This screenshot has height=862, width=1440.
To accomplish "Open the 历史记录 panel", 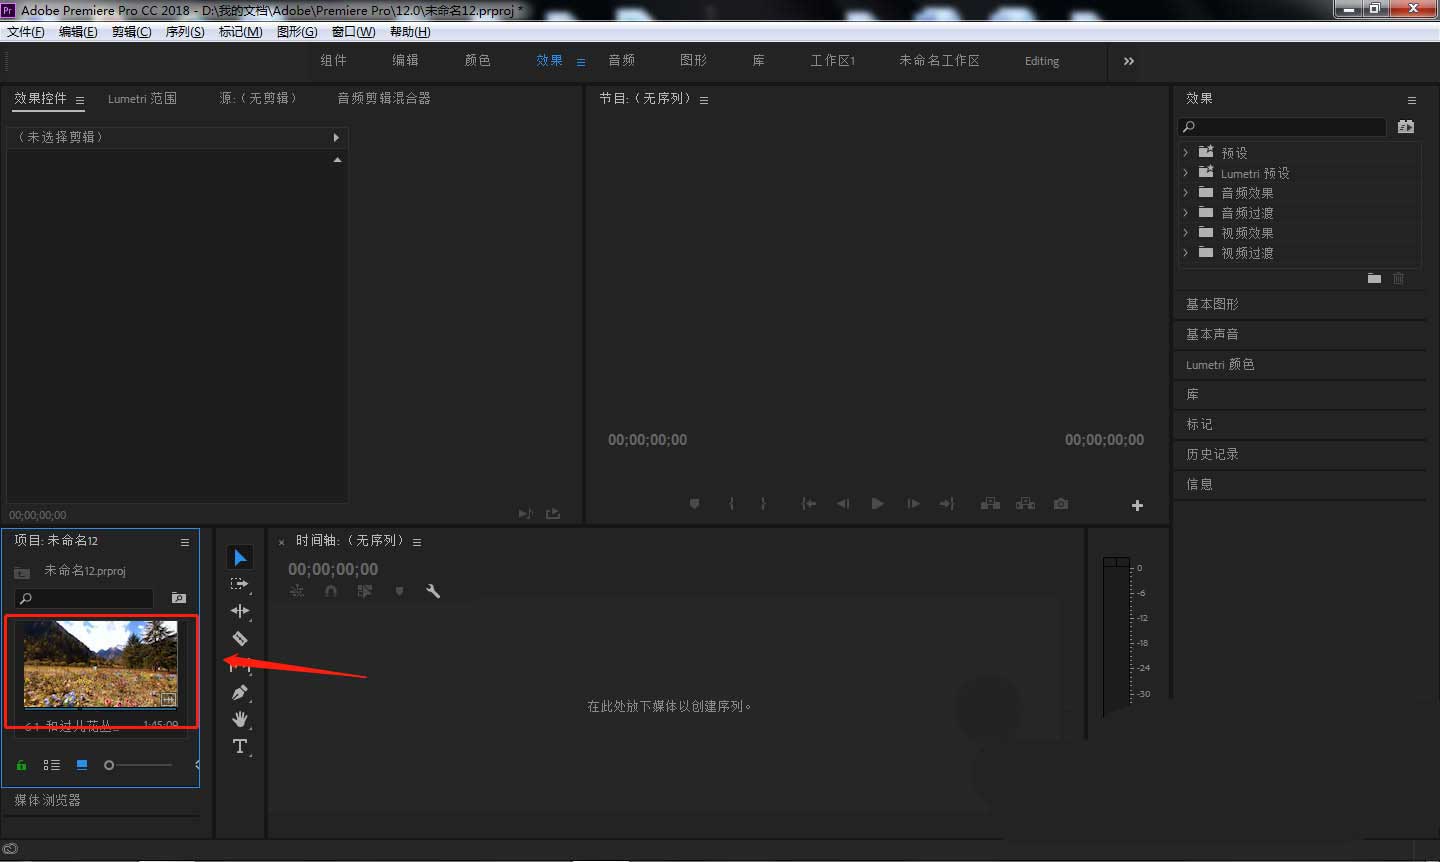I will [1213, 454].
